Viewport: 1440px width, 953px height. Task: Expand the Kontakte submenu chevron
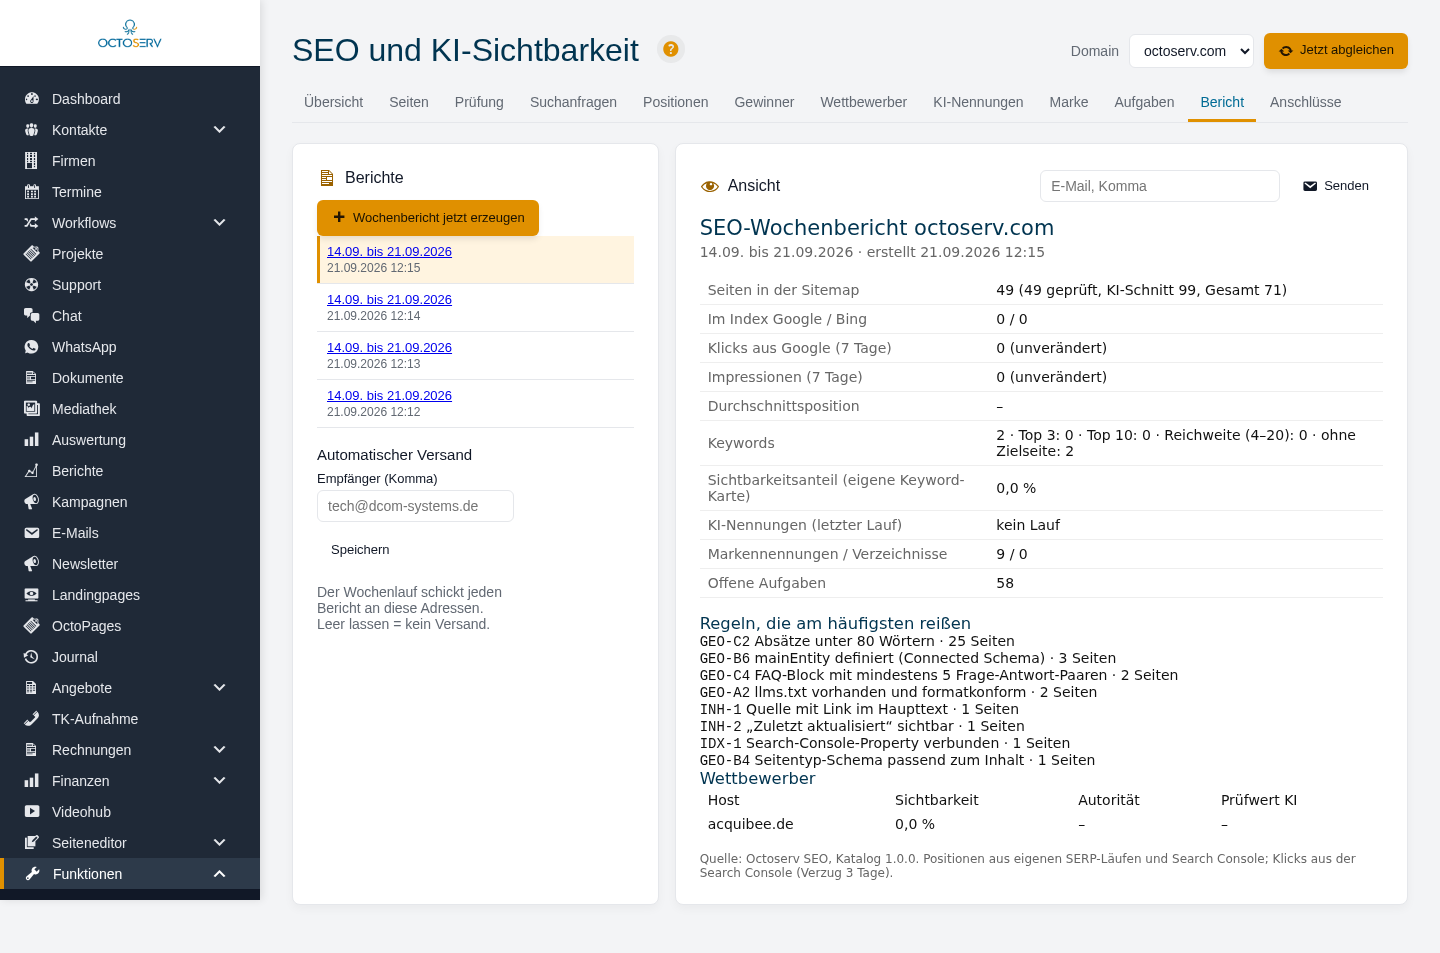tap(220, 130)
